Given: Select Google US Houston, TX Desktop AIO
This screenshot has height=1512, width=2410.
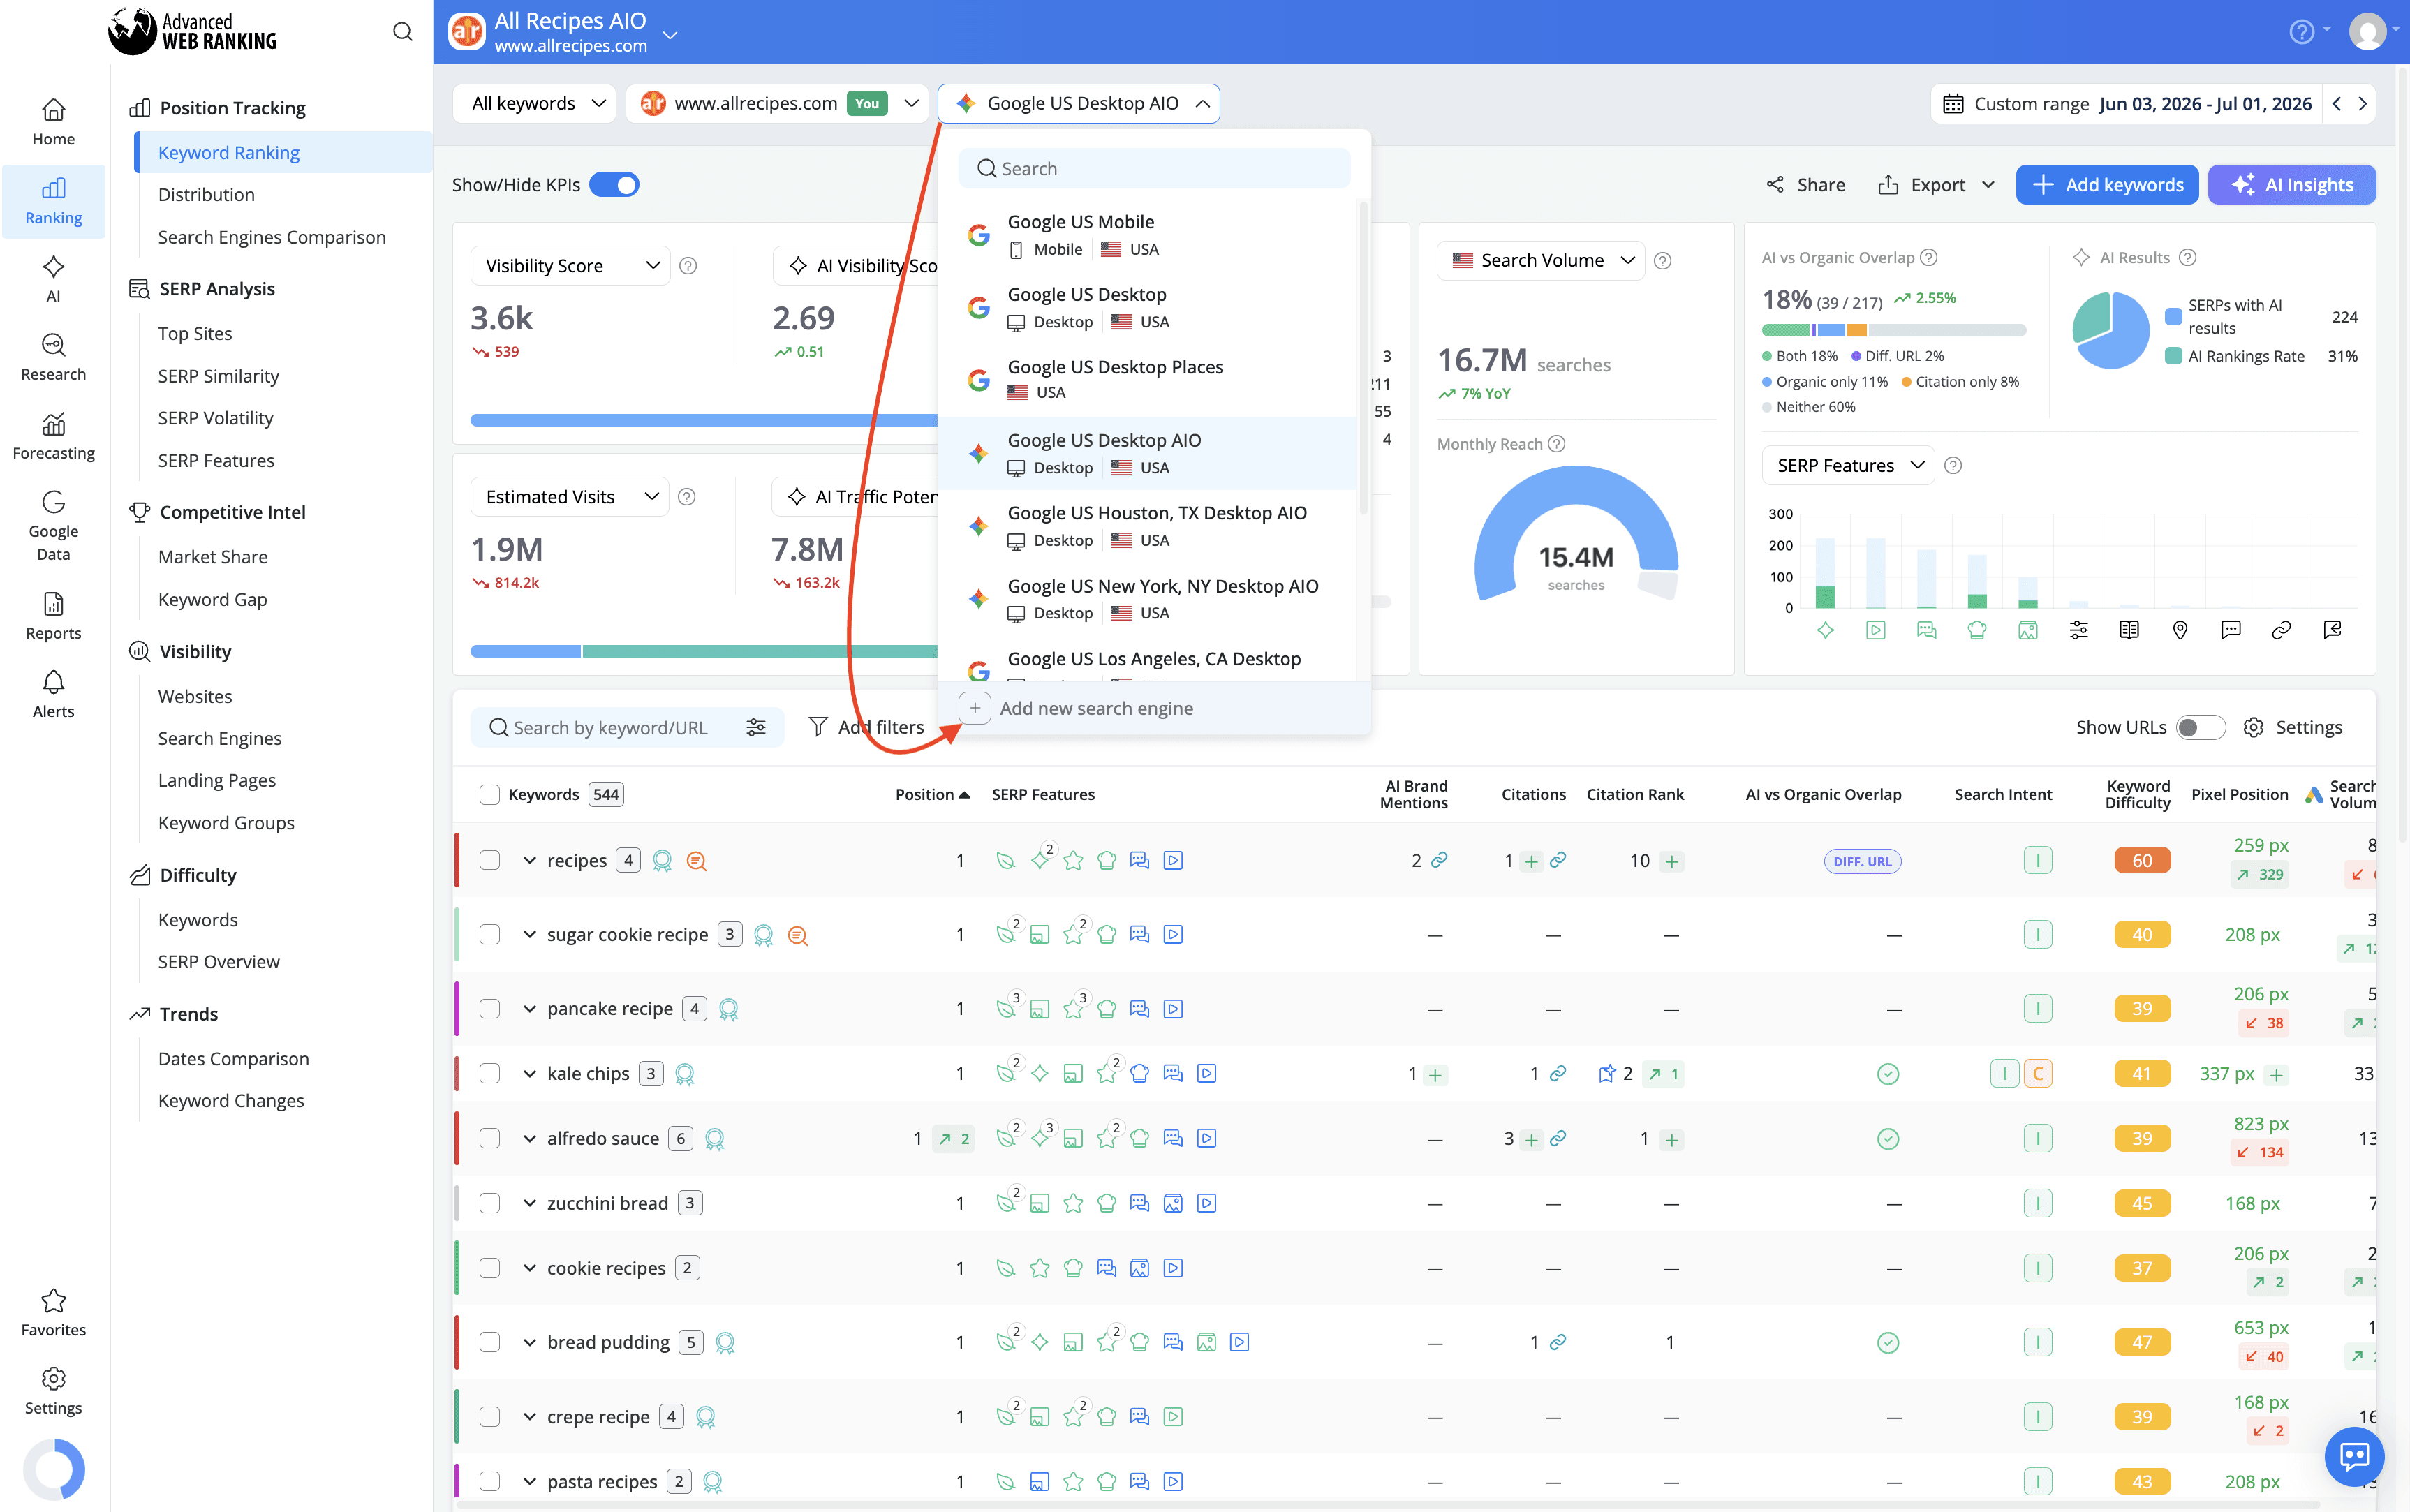Looking at the screenshot, I should 1148,526.
